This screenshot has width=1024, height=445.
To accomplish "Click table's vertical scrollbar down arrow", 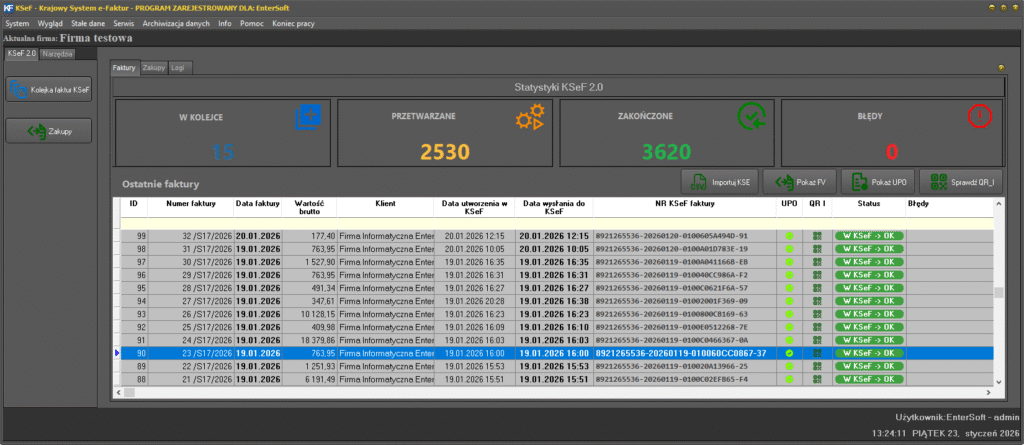I will click(998, 380).
